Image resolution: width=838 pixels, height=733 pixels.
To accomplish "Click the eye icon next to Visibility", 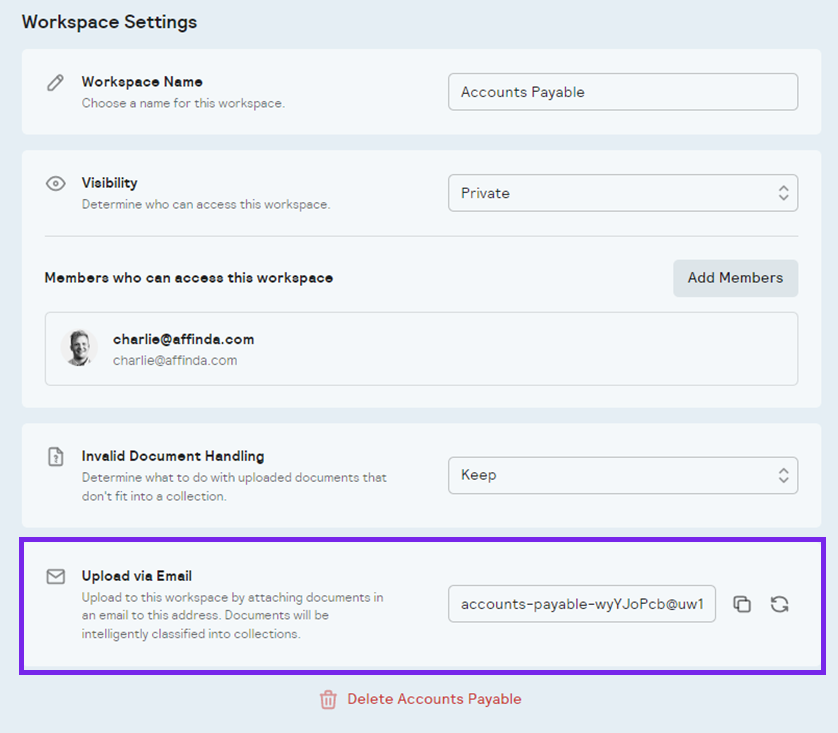I will coord(56,184).
